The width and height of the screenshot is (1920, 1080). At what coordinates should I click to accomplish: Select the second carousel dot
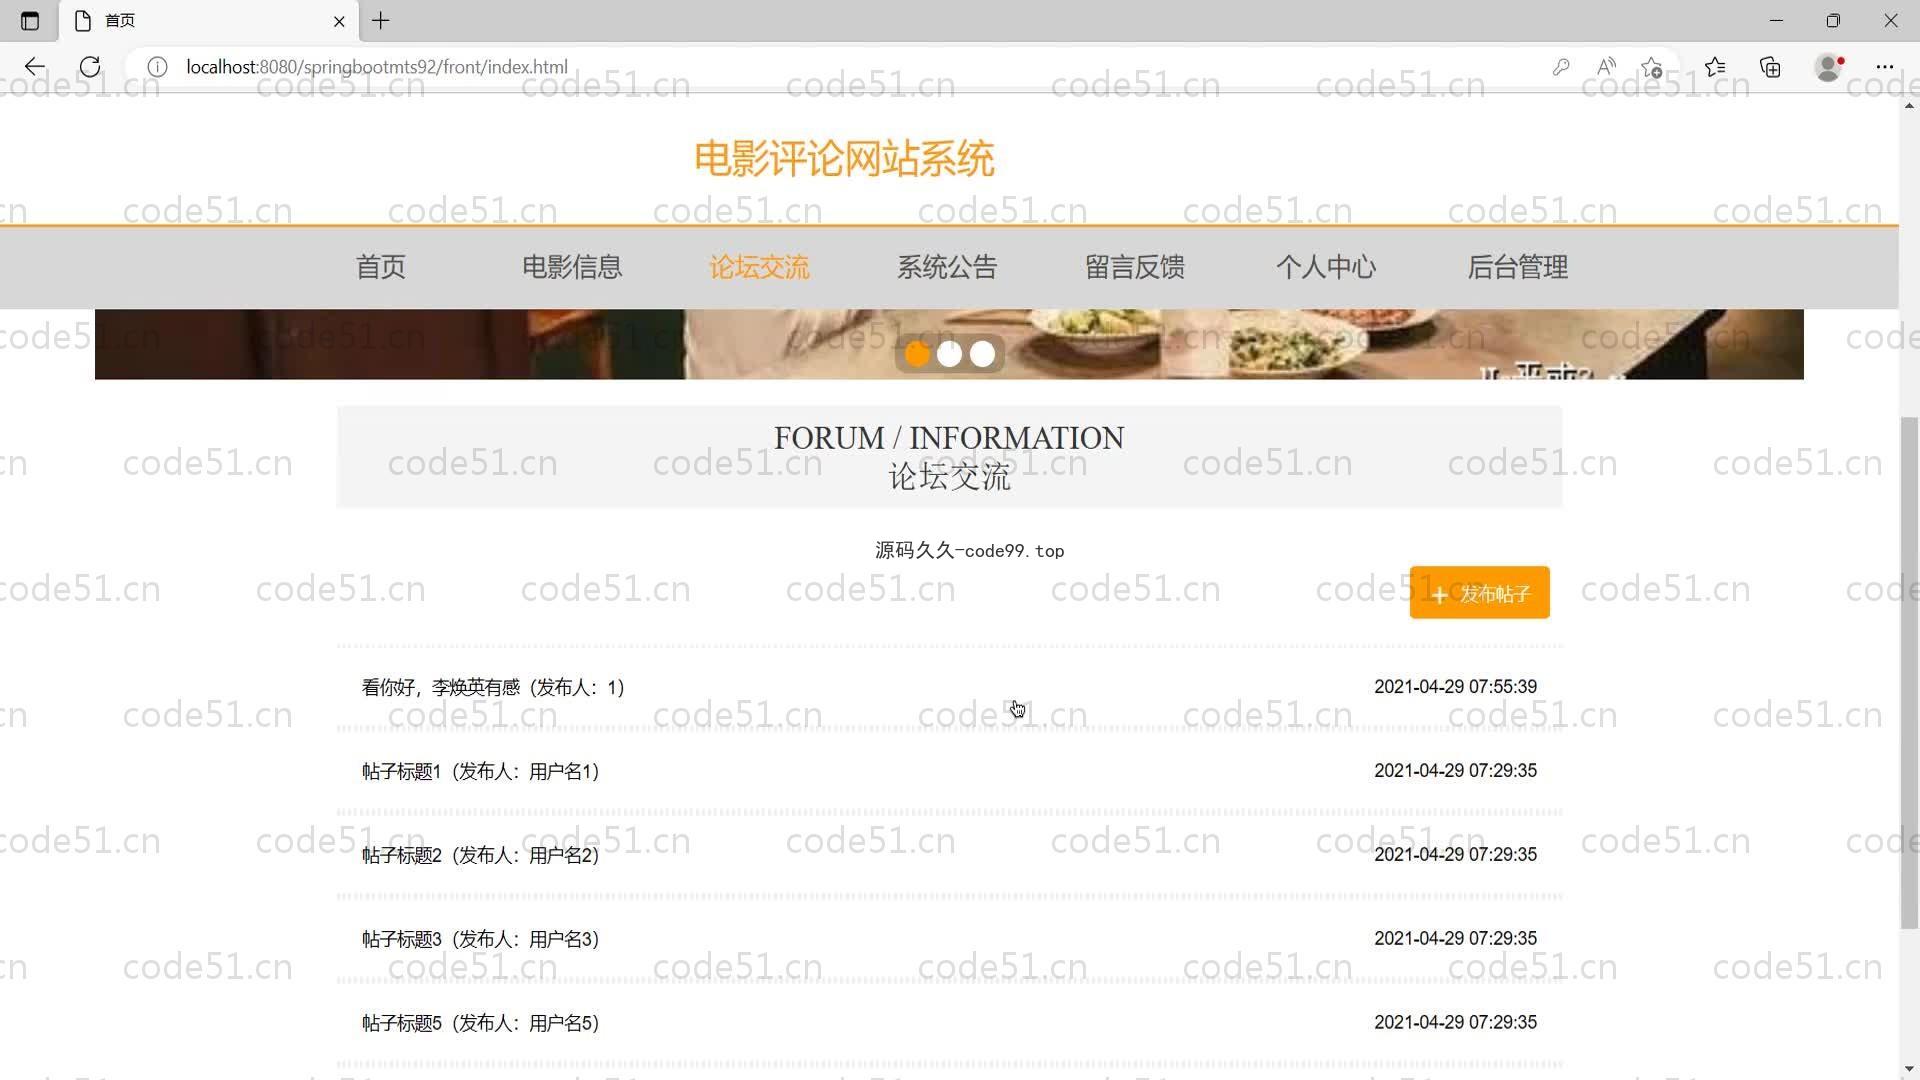coord(949,354)
